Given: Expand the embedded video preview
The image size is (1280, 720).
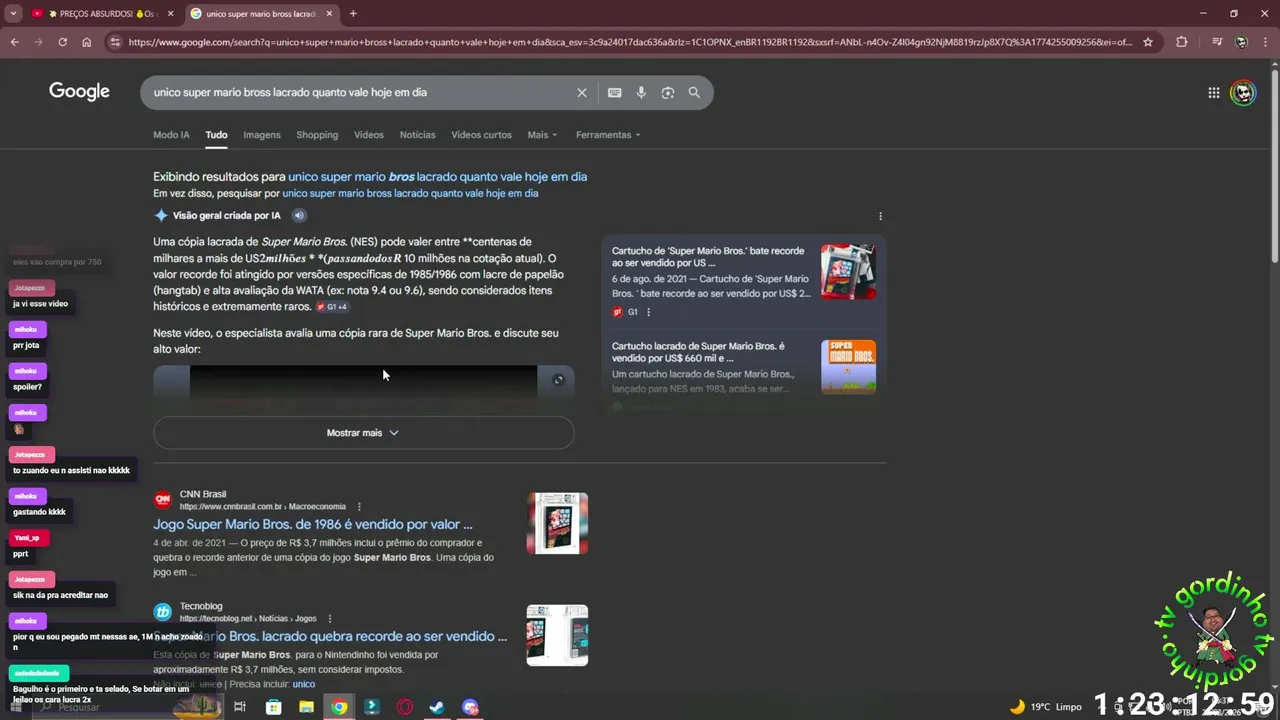Looking at the screenshot, I should [558, 380].
